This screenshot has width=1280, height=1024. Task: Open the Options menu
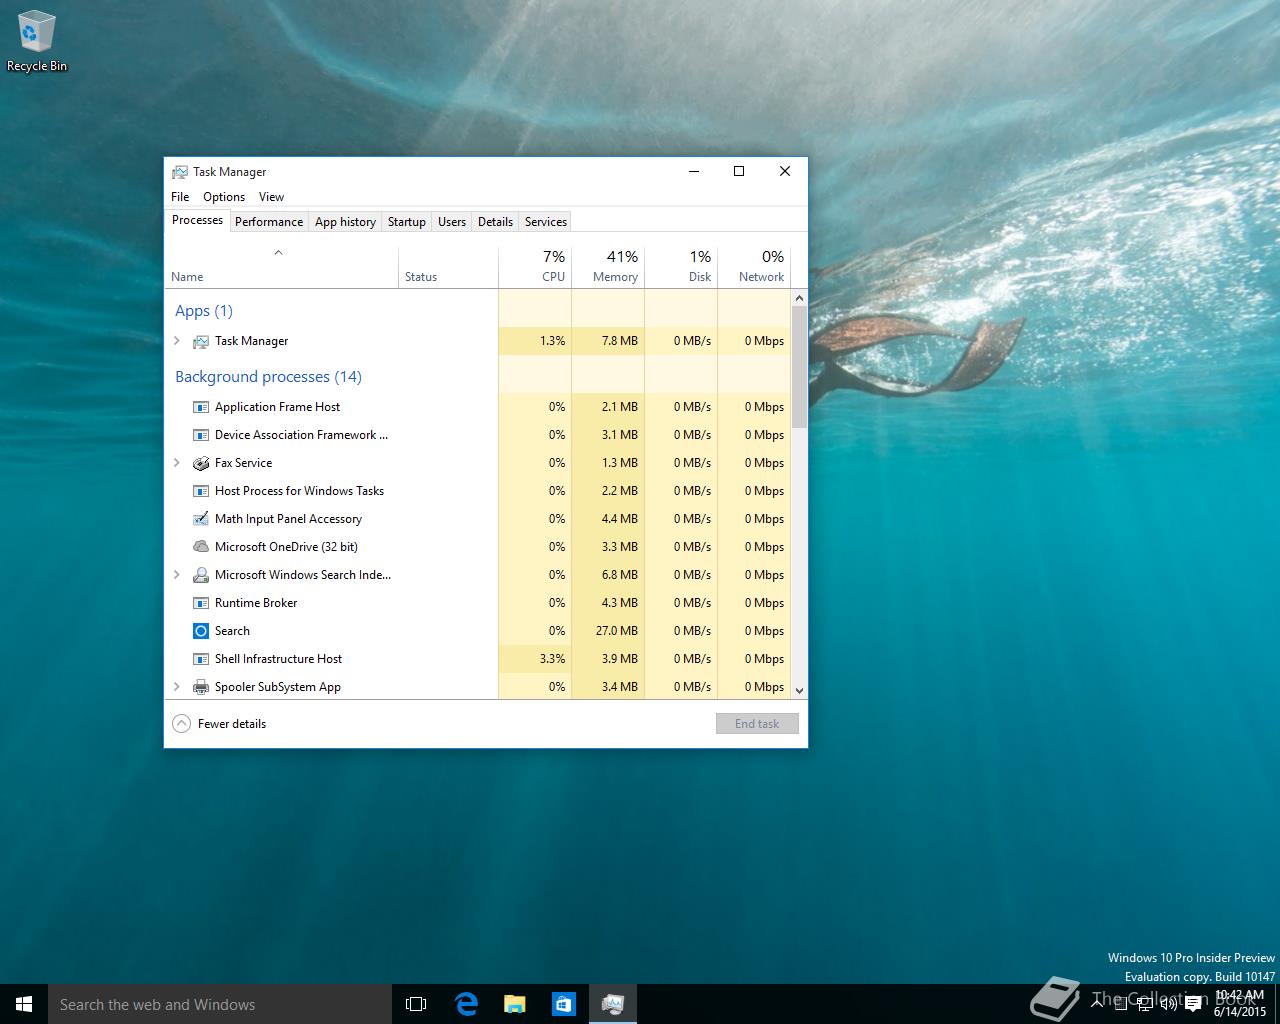tap(224, 197)
